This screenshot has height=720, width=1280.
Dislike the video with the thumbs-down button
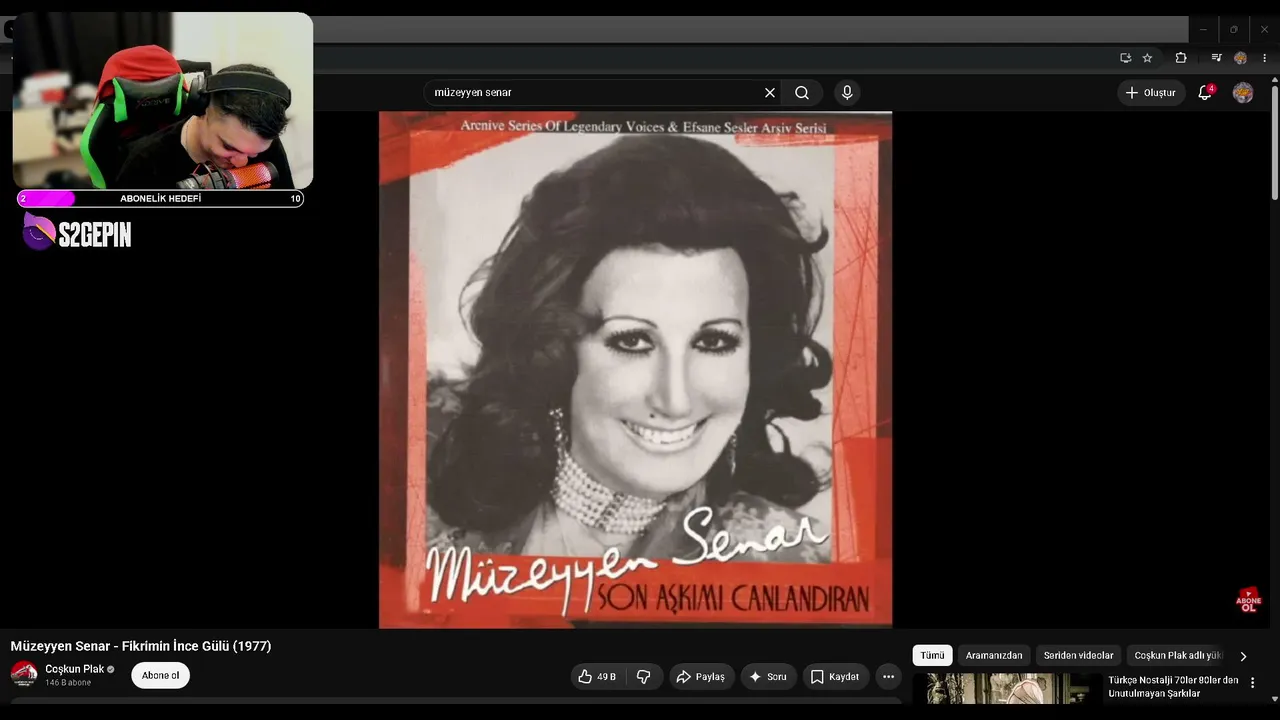pos(644,677)
